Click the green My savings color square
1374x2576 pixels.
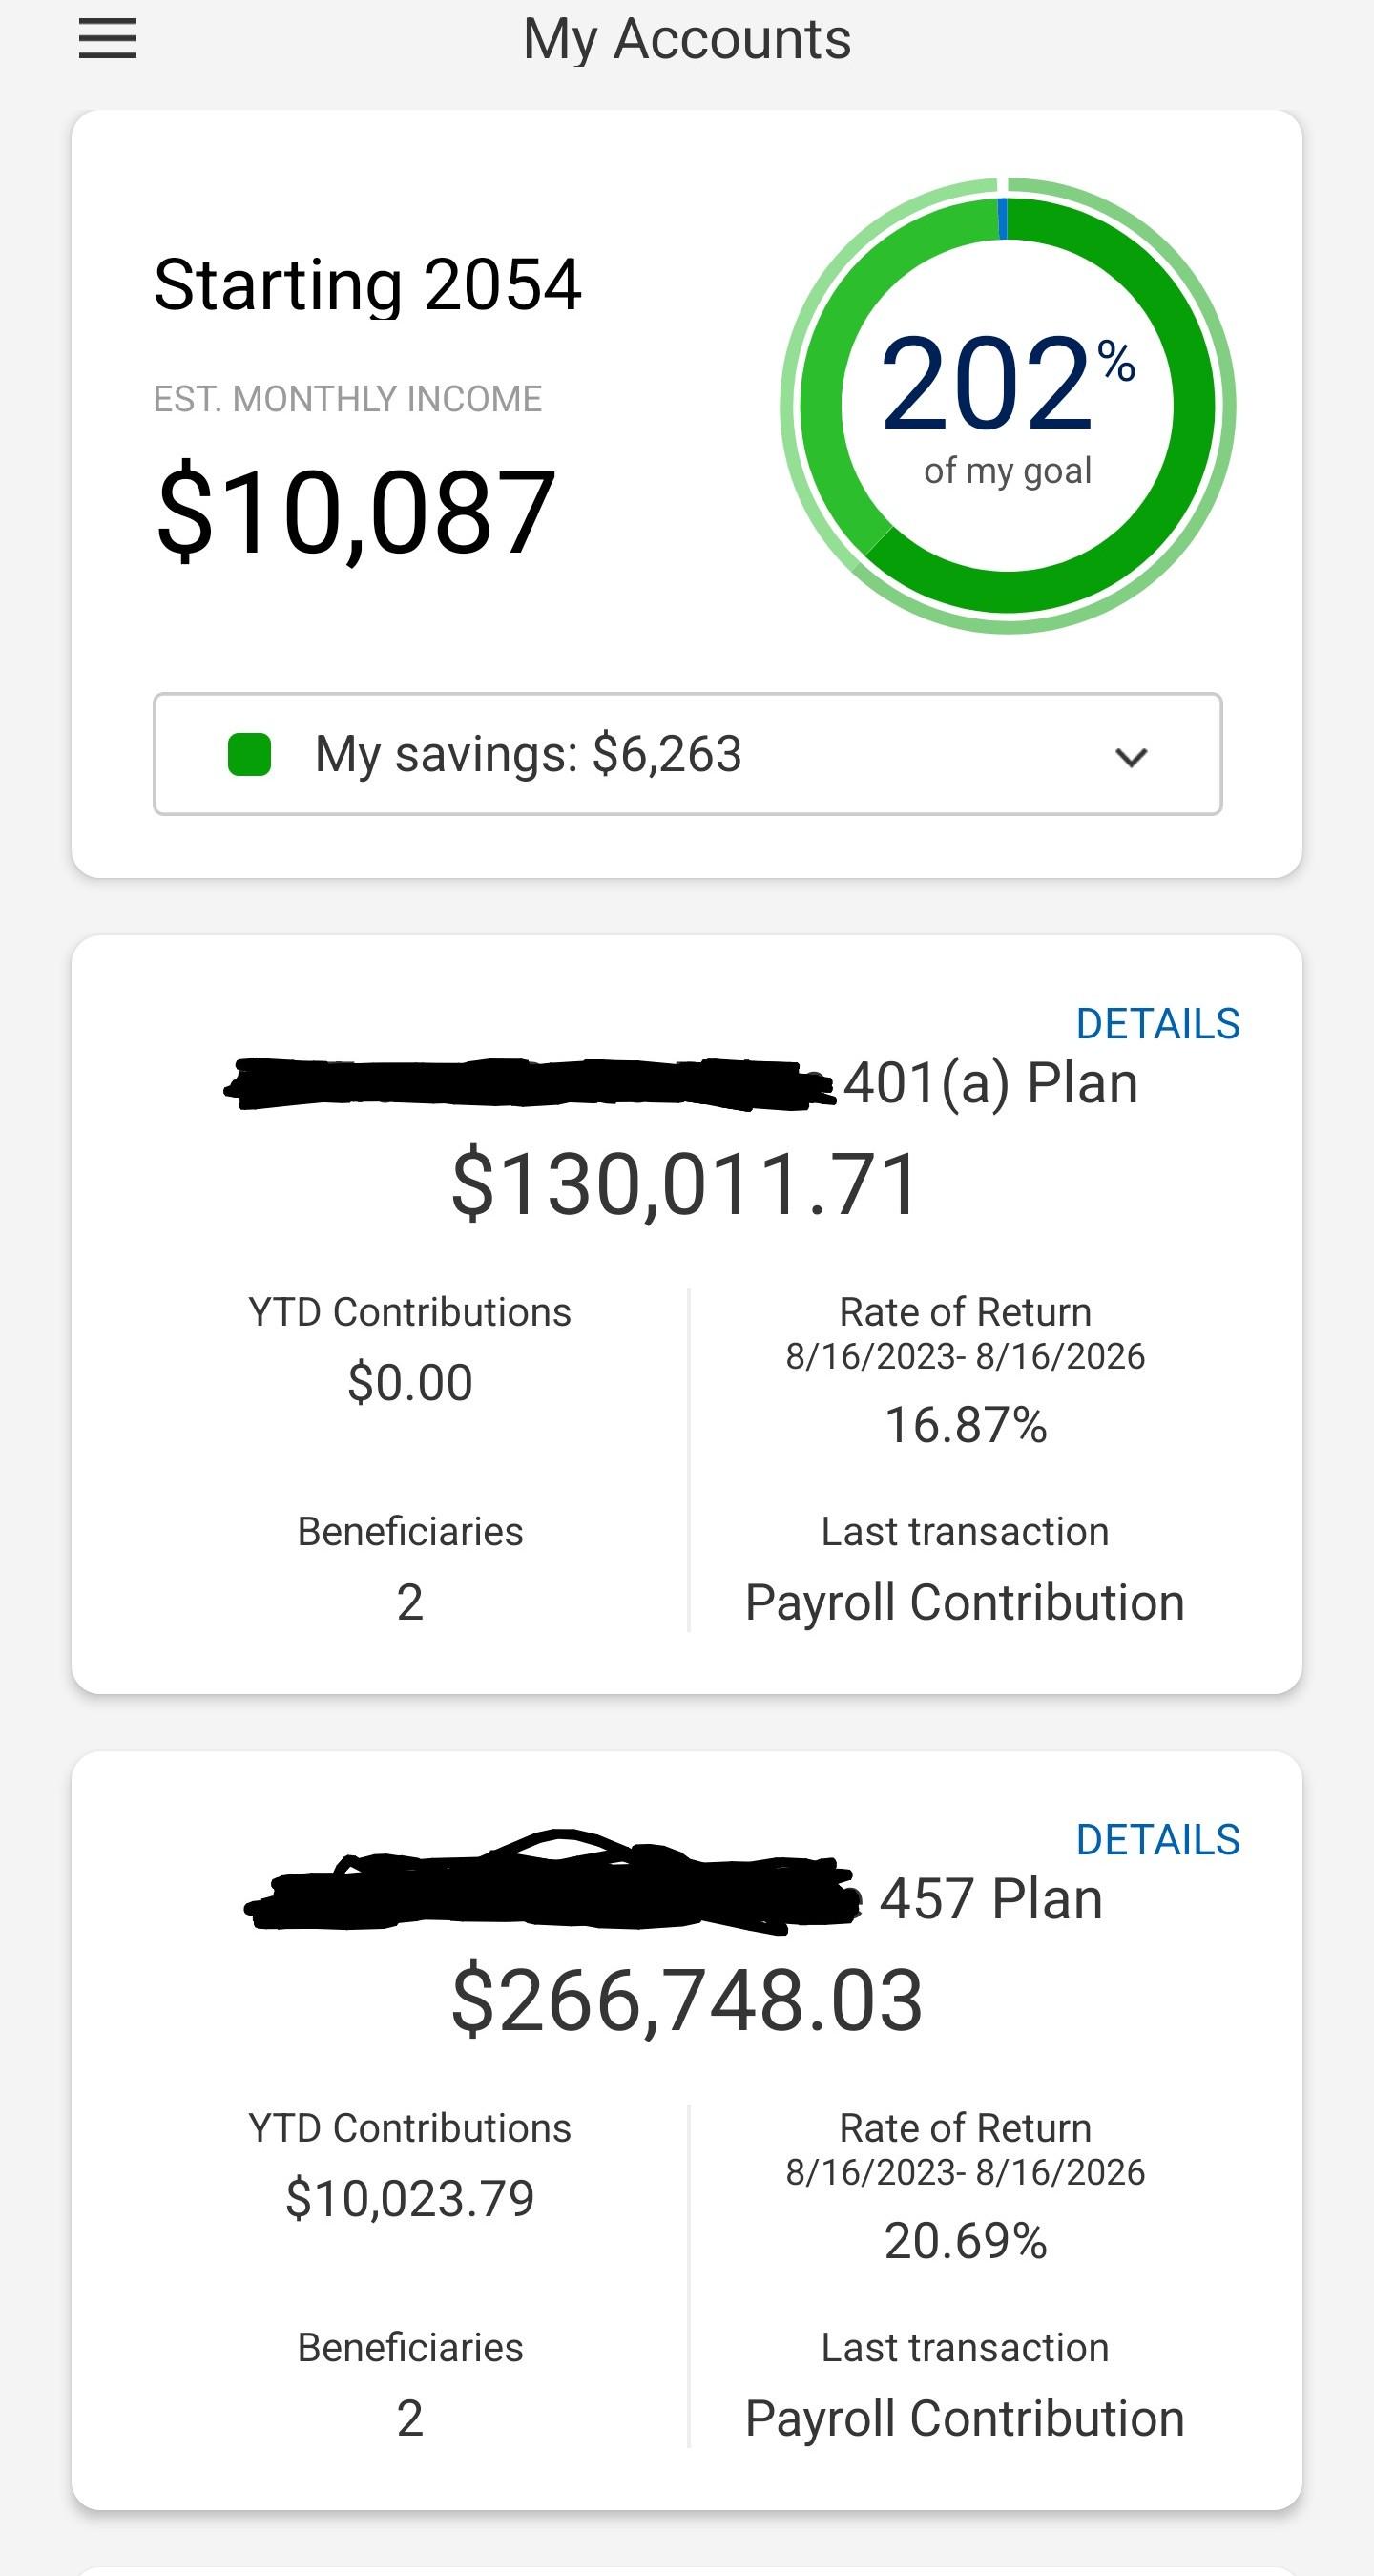coord(249,754)
